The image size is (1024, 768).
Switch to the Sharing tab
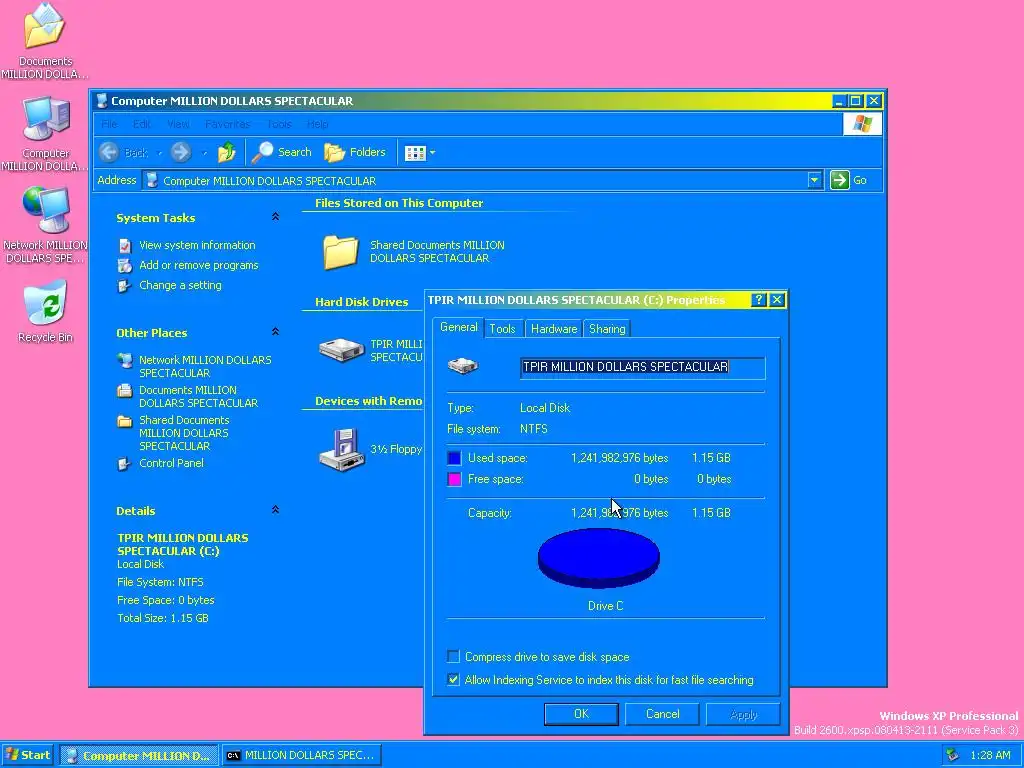point(607,329)
